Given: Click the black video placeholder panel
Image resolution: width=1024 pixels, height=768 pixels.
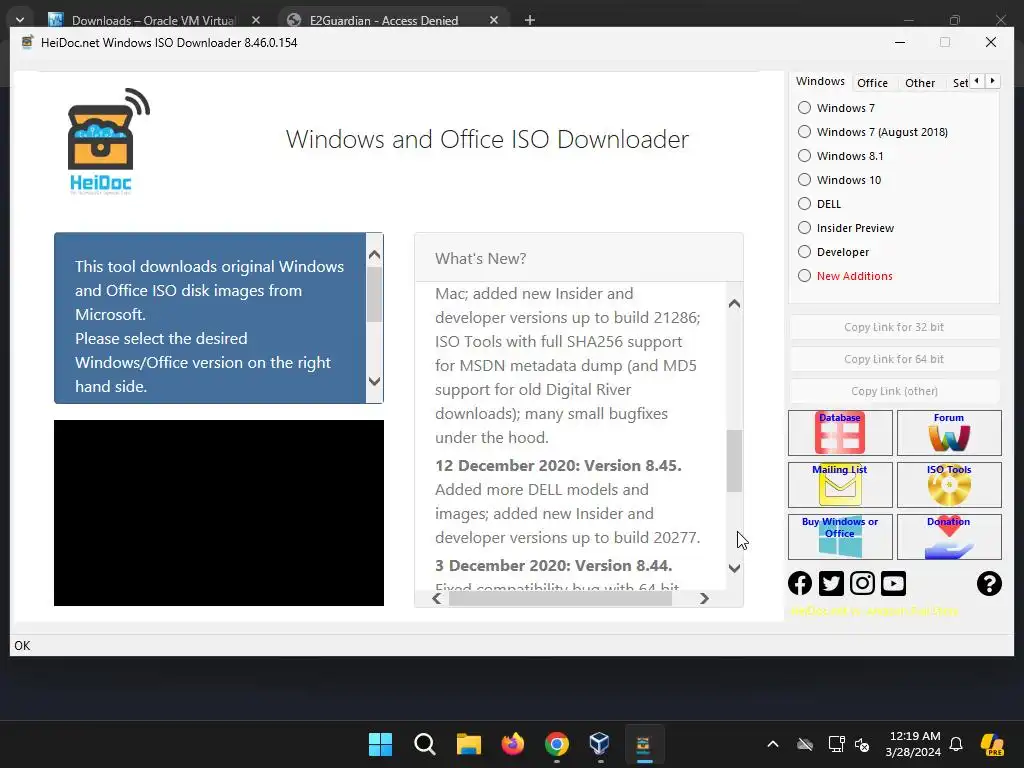Looking at the screenshot, I should (219, 513).
